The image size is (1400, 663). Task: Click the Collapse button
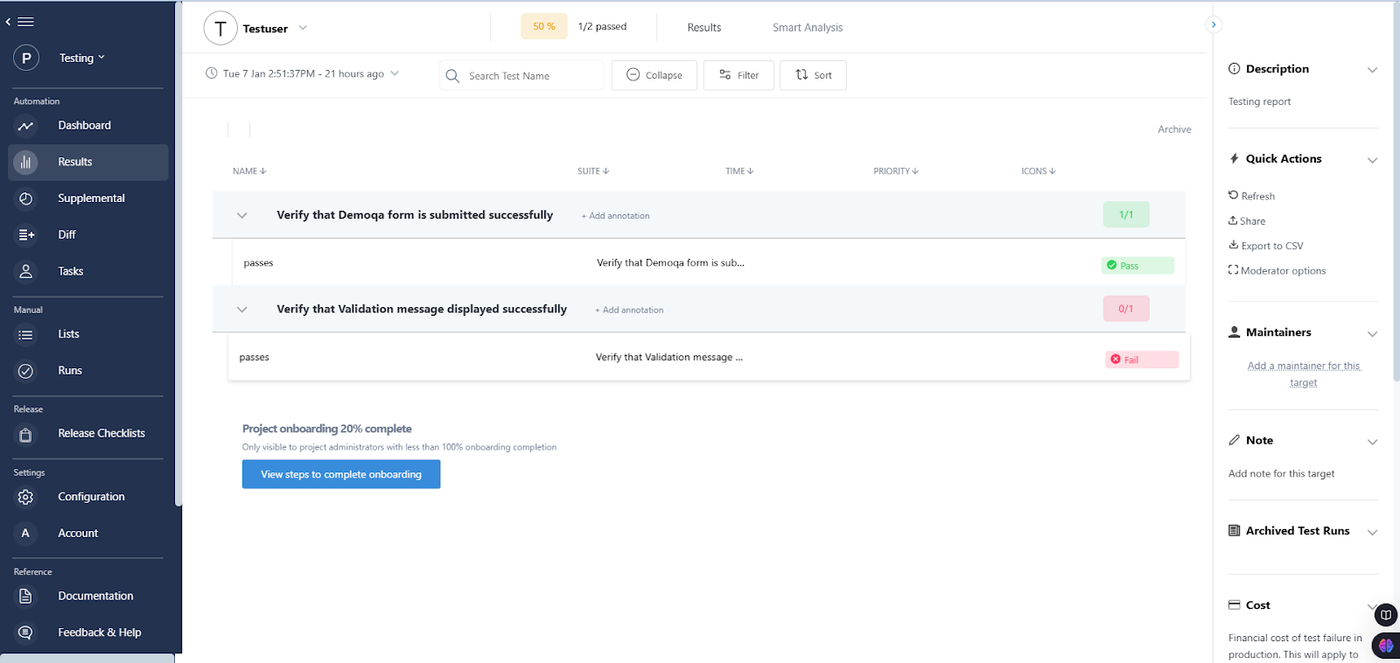(x=654, y=75)
